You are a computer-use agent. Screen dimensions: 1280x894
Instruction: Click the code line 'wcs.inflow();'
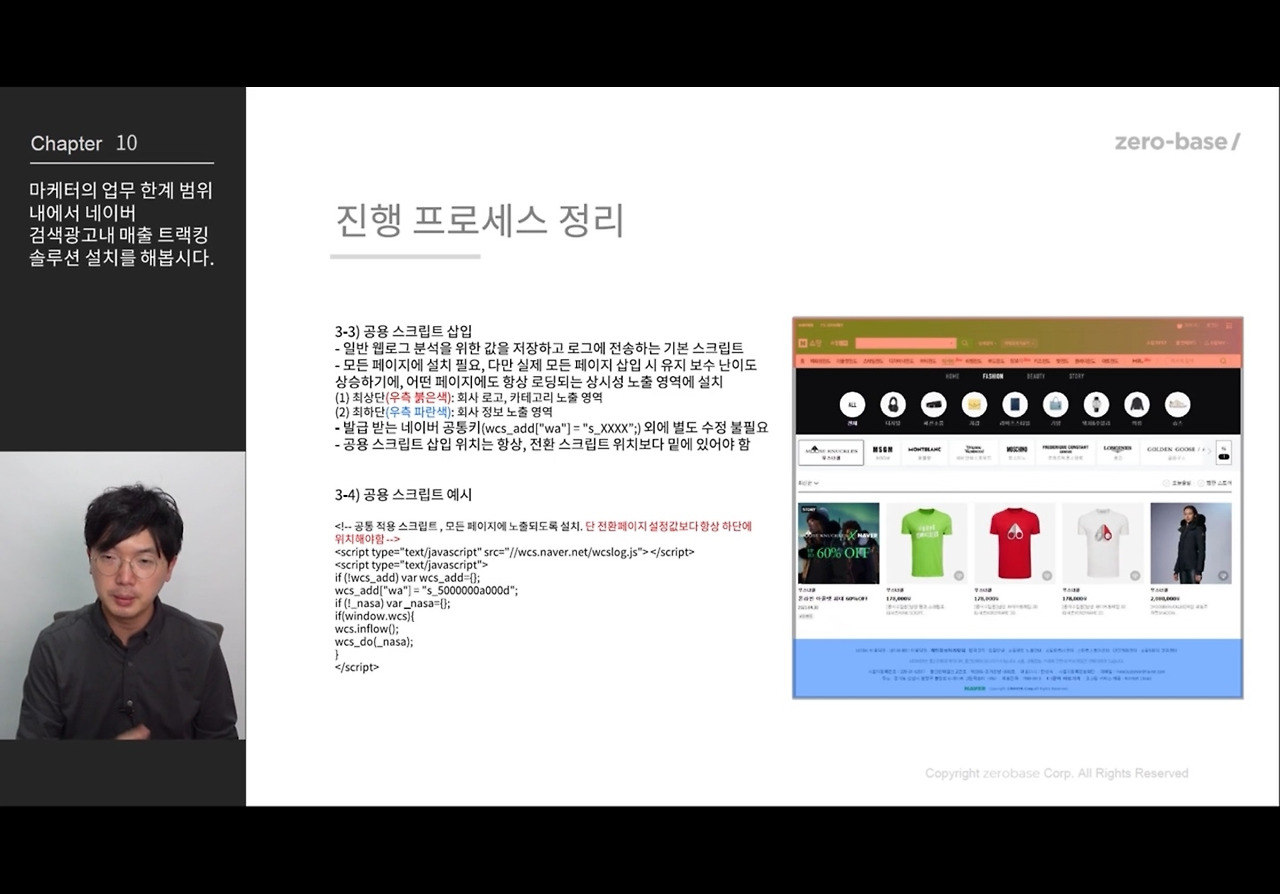367,629
